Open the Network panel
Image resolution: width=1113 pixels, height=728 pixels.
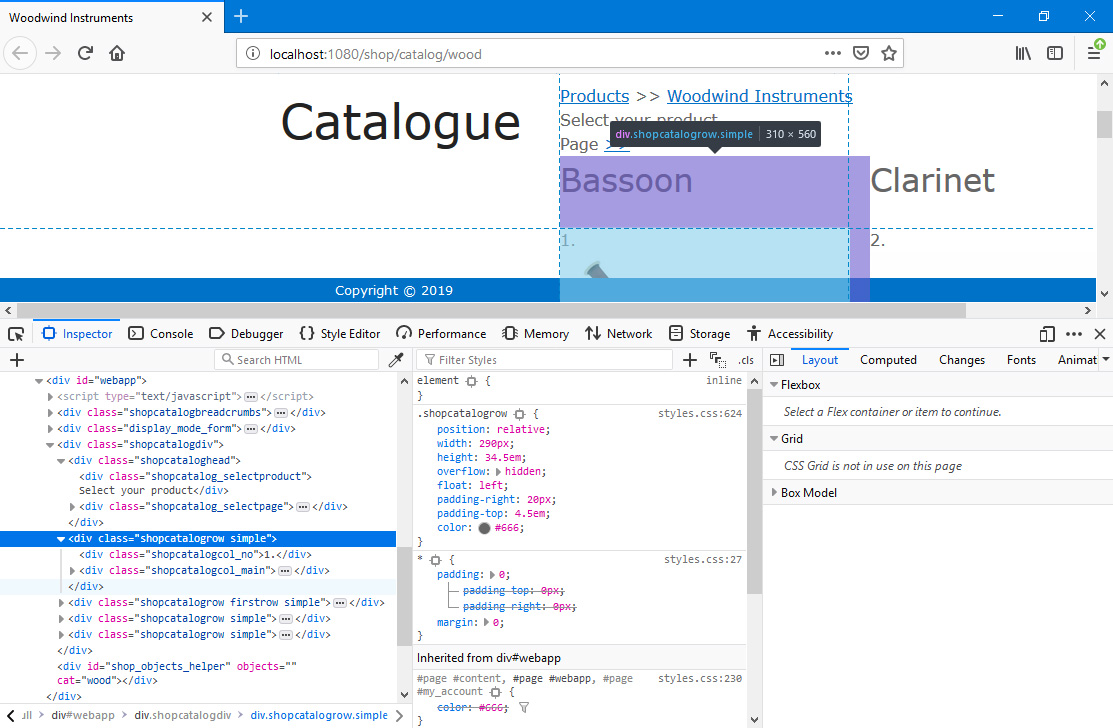point(618,334)
